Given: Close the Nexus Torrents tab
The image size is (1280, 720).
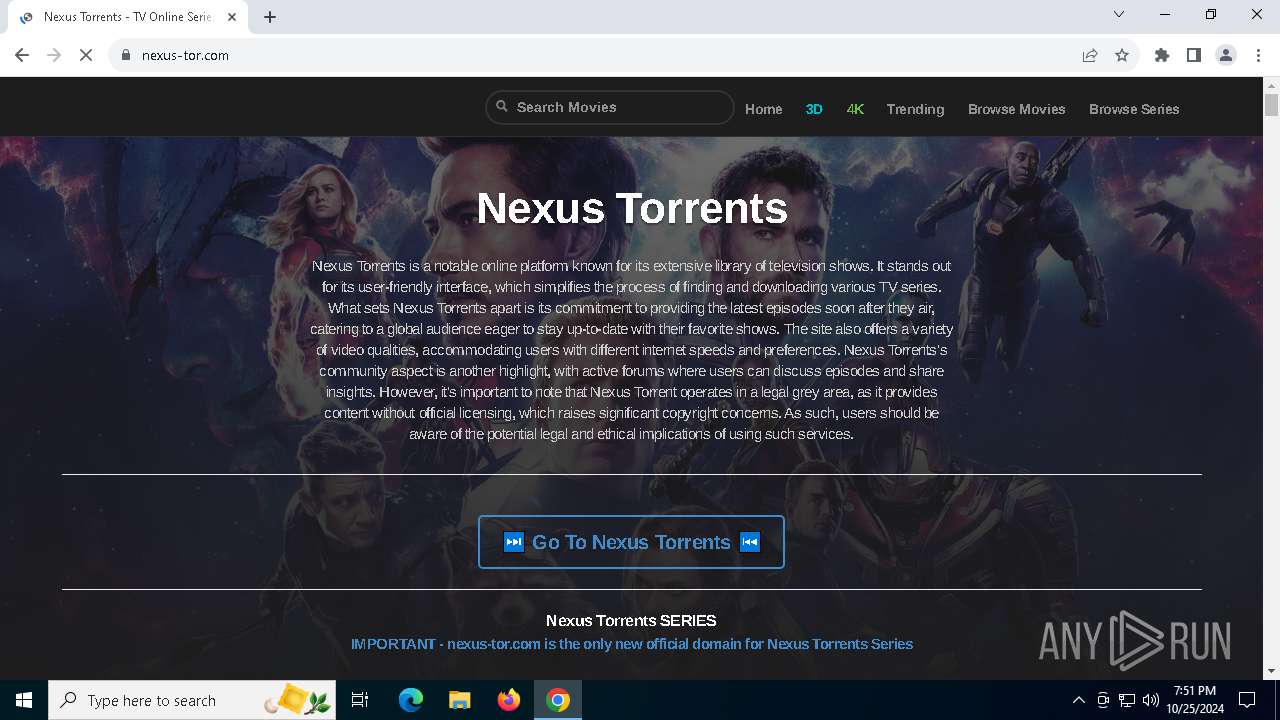Looking at the screenshot, I should coord(232,17).
